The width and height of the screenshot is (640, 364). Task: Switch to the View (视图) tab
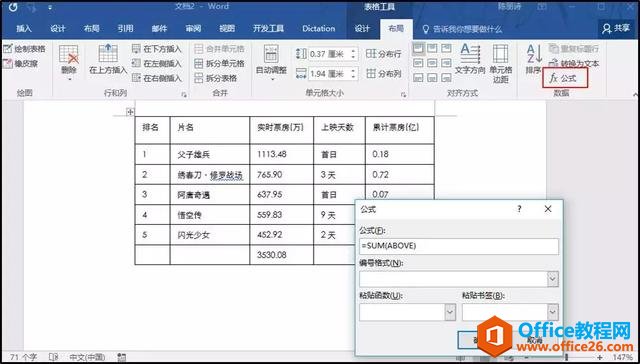227,29
